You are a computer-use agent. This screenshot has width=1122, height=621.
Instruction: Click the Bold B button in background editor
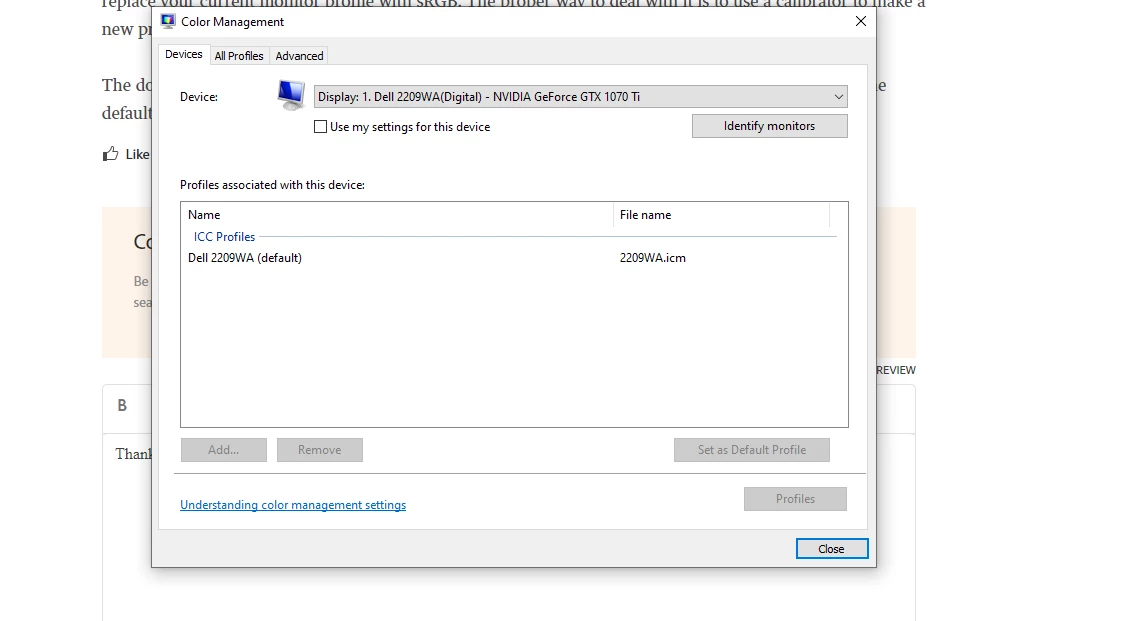tap(122, 406)
